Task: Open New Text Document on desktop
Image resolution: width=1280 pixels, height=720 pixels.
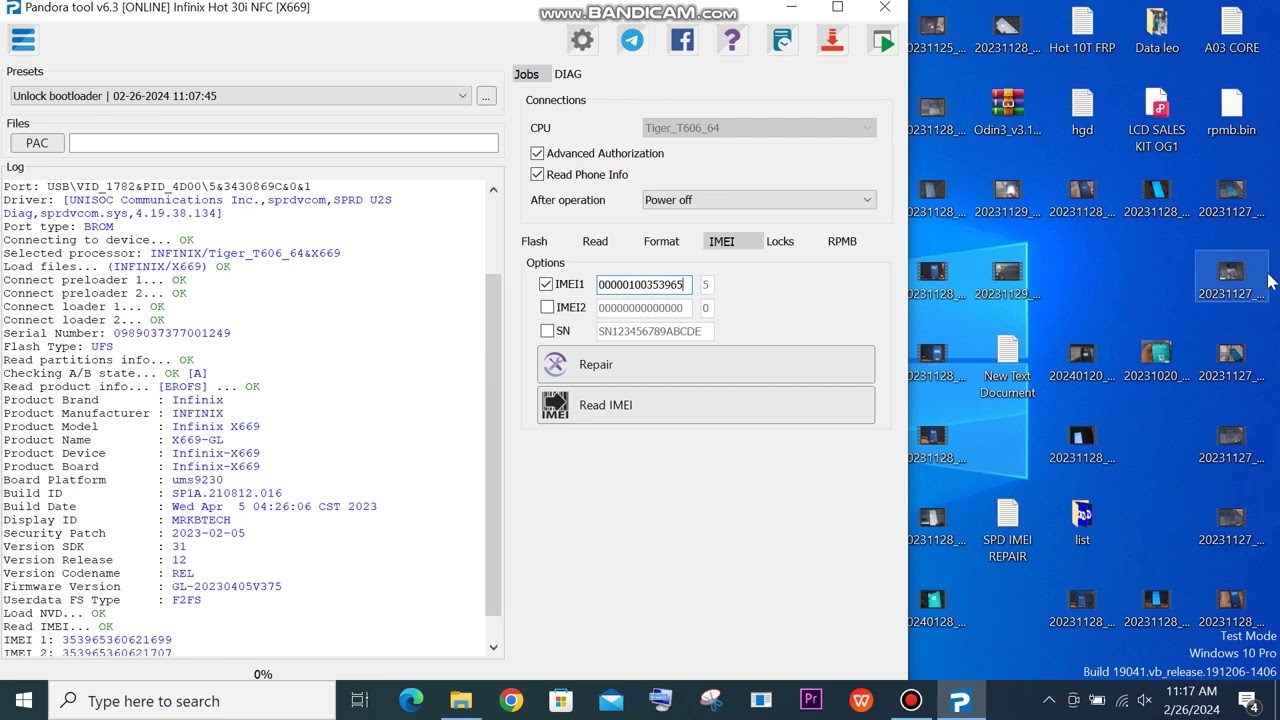Action: [x=1007, y=366]
